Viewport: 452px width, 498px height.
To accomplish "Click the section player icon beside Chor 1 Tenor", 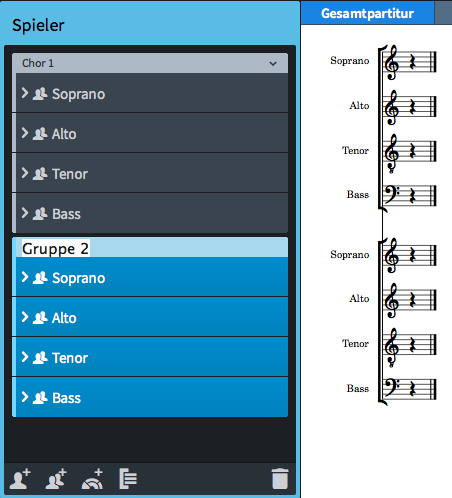I will 40,174.
